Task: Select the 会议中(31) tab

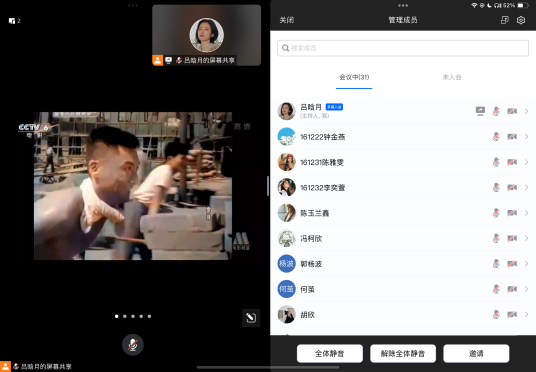Action: pos(354,77)
